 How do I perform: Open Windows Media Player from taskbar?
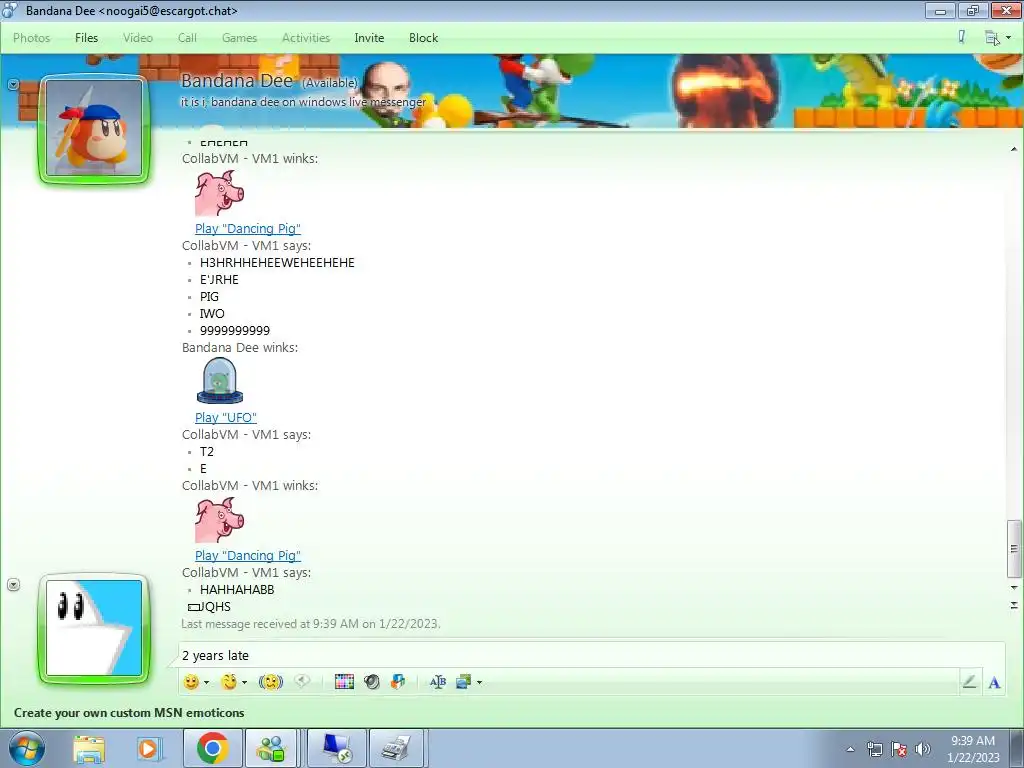[x=148, y=748]
